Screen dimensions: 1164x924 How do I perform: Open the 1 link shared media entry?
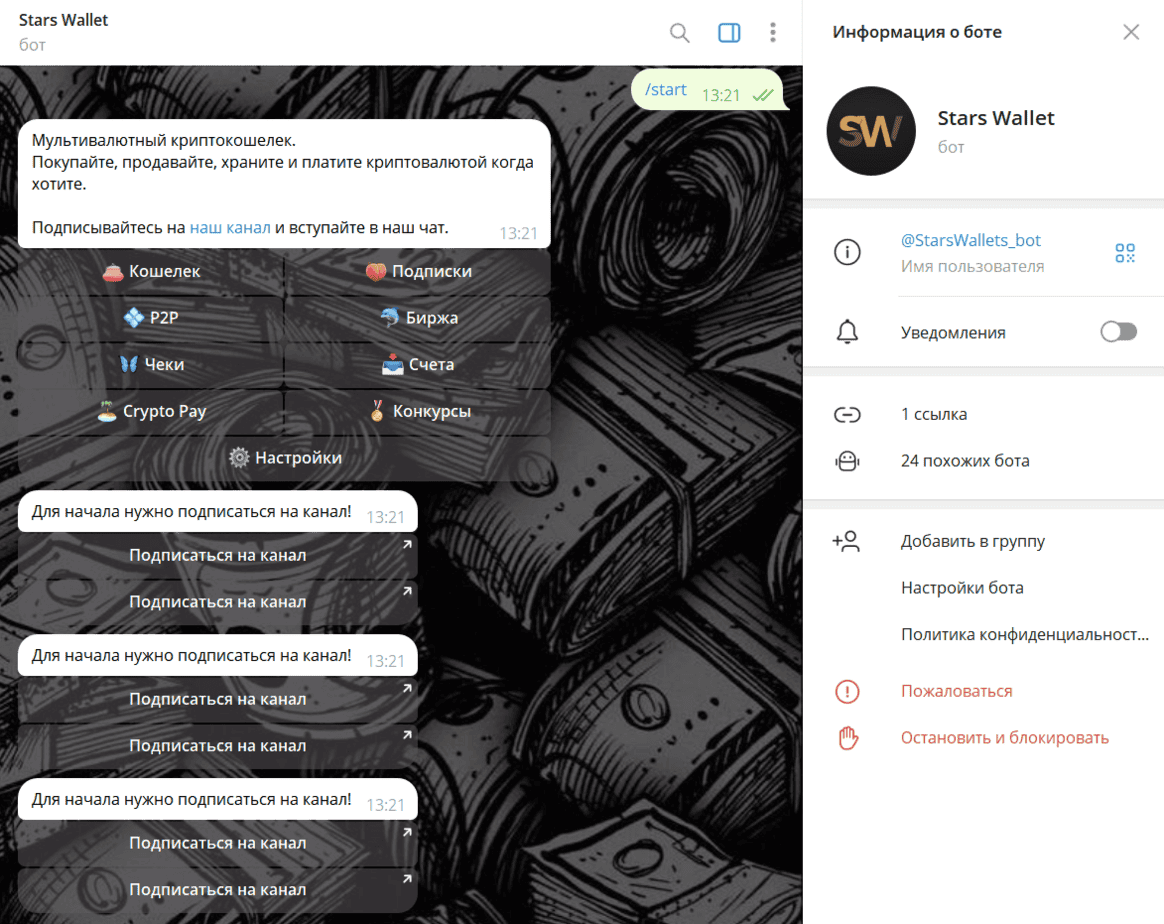click(x=933, y=414)
